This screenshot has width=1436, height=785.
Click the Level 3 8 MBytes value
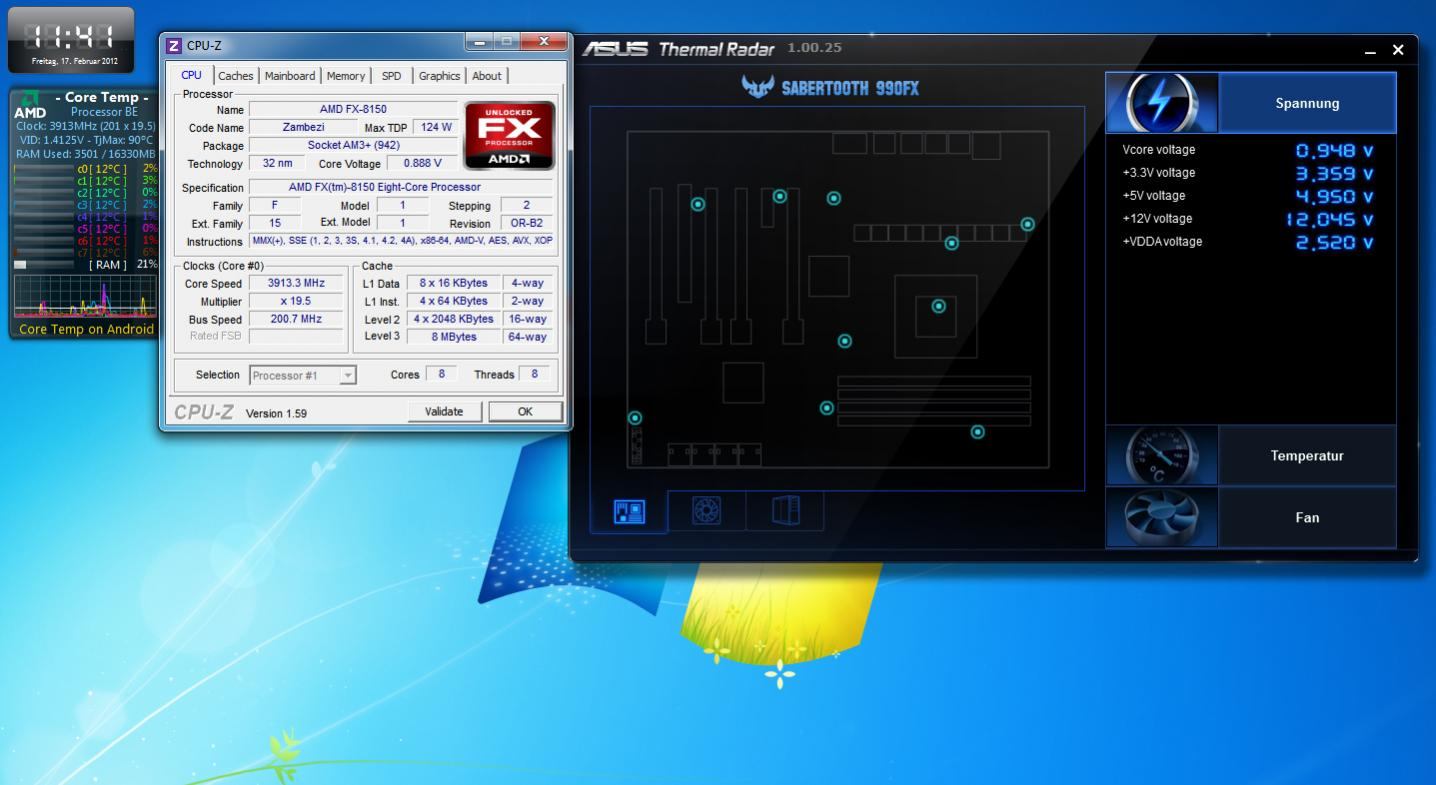coord(454,337)
